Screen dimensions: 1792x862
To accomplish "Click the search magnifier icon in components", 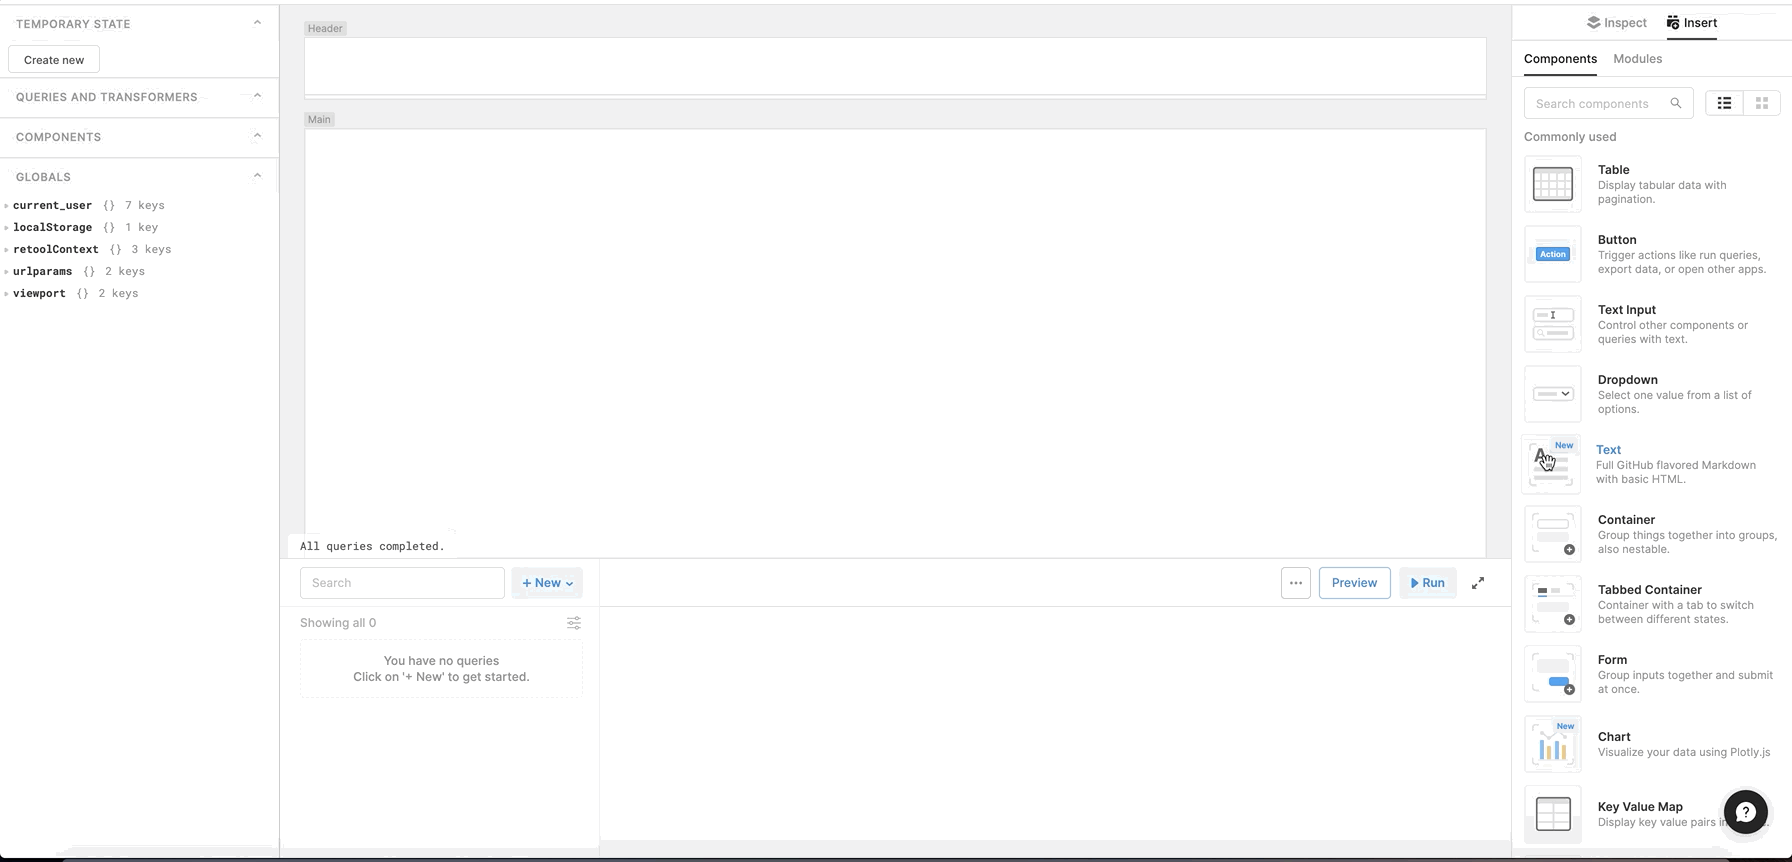I will coord(1676,103).
